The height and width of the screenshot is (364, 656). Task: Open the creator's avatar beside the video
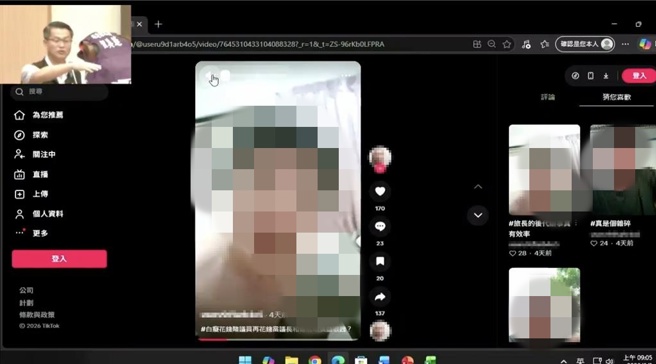point(380,157)
